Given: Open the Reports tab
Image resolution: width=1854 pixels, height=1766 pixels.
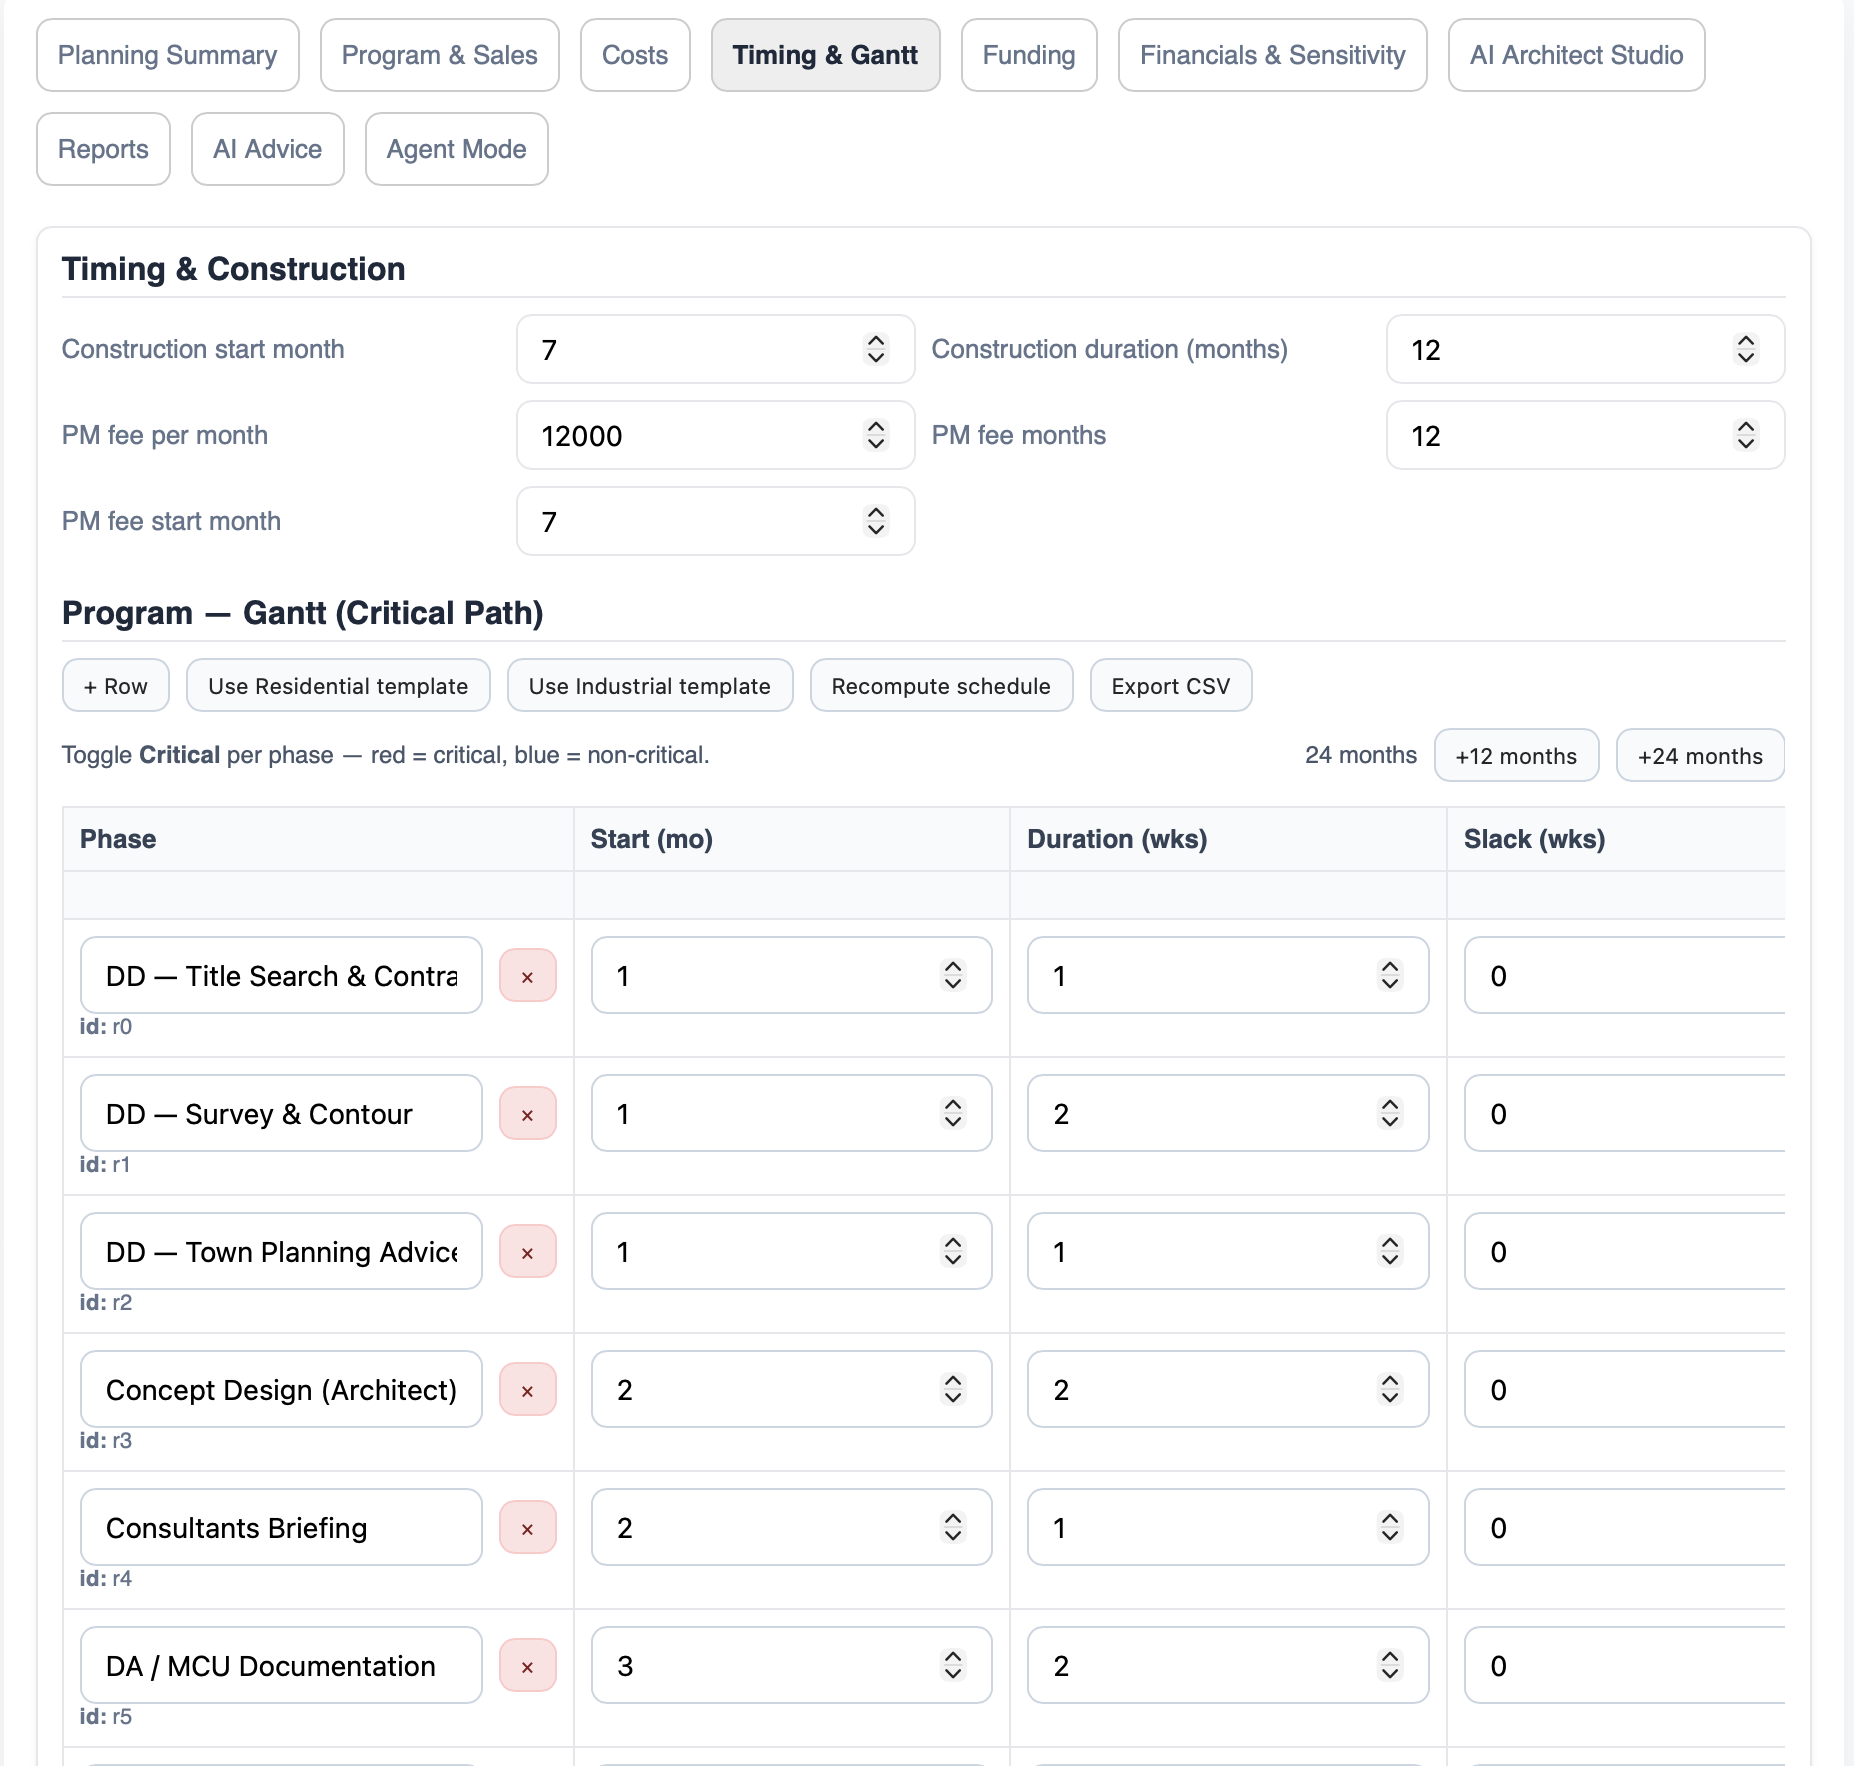Looking at the screenshot, I should 104,149.
